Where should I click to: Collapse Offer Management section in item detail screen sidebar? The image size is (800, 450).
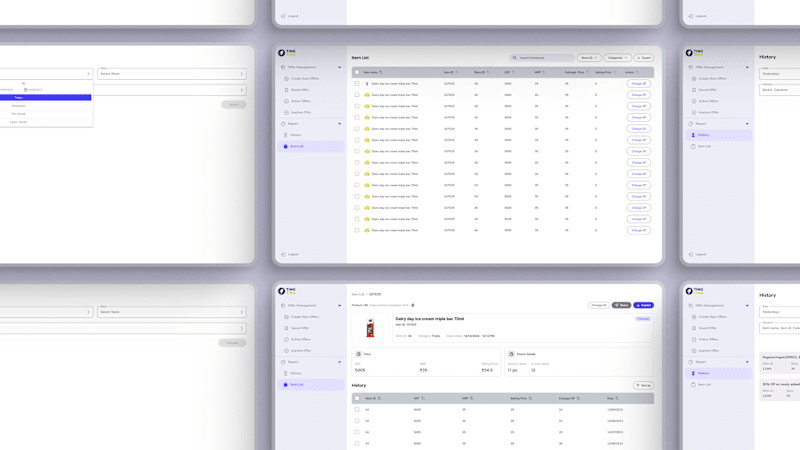pyautogui.click(x=339, y=306)
